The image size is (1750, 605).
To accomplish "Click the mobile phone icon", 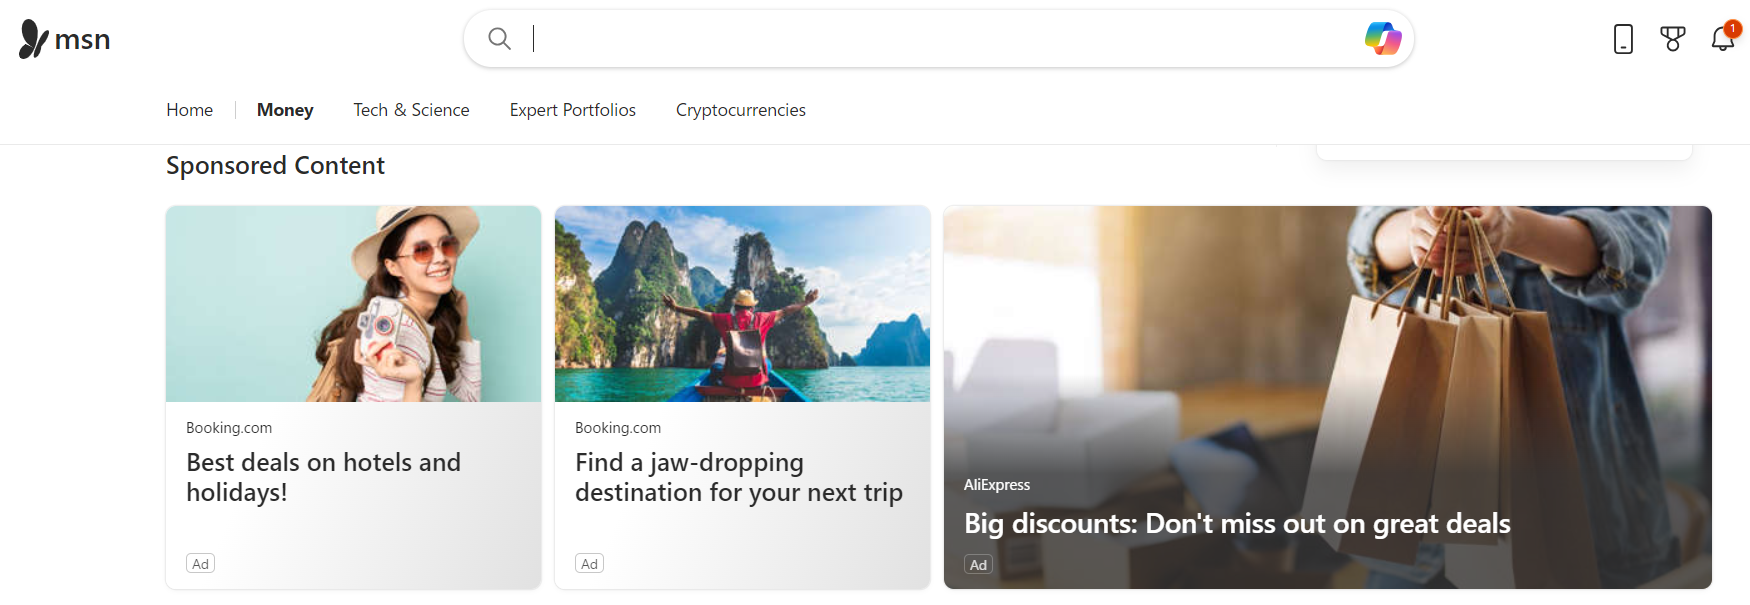I will pos(1623,39).
